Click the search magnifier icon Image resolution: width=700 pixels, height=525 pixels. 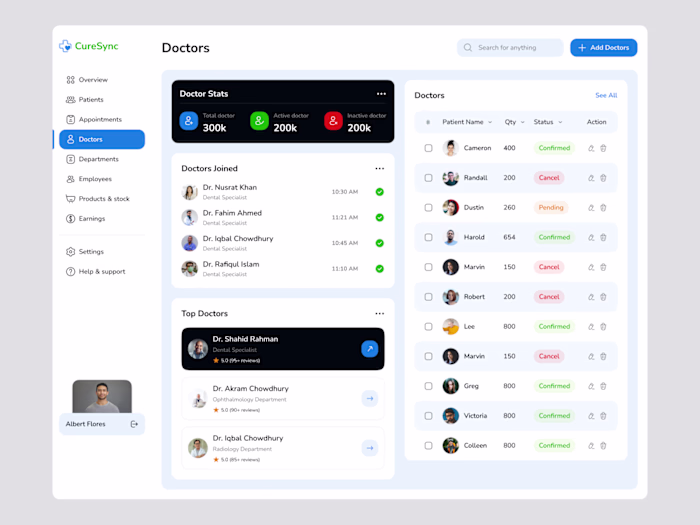click(467, 48)
